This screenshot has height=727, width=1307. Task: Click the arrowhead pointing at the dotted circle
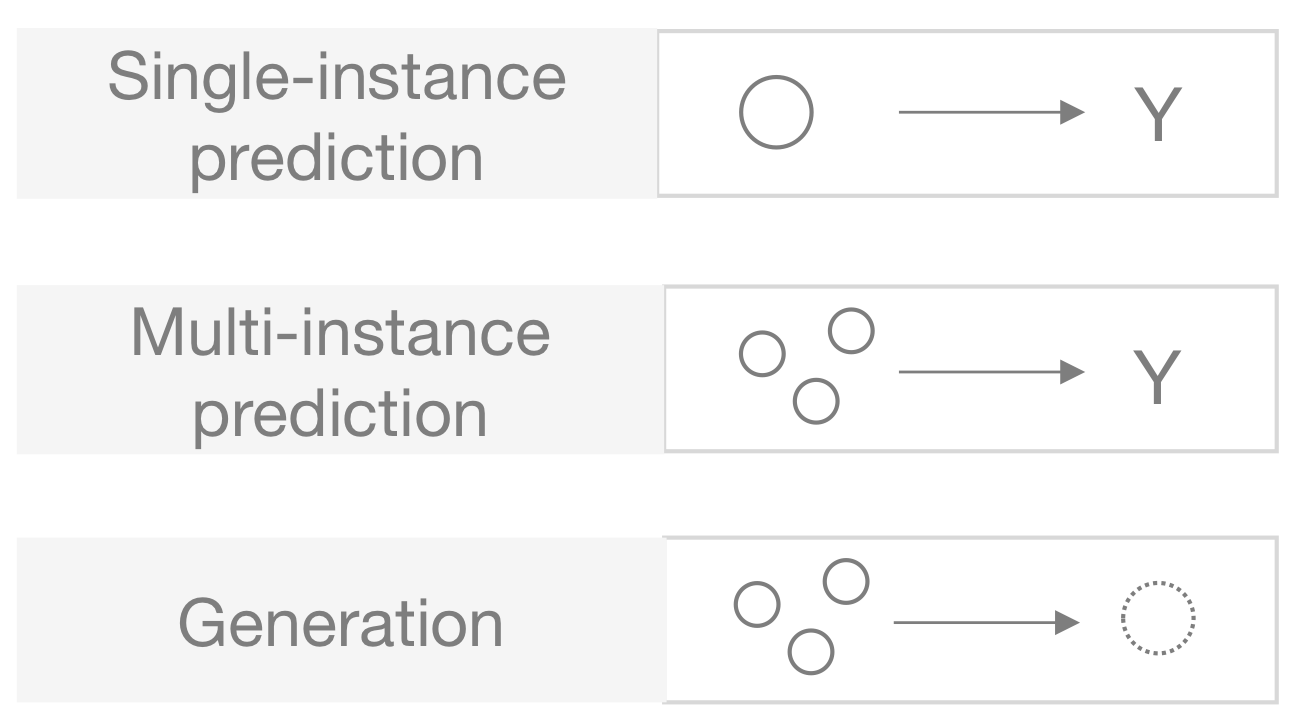(1071, 623)
